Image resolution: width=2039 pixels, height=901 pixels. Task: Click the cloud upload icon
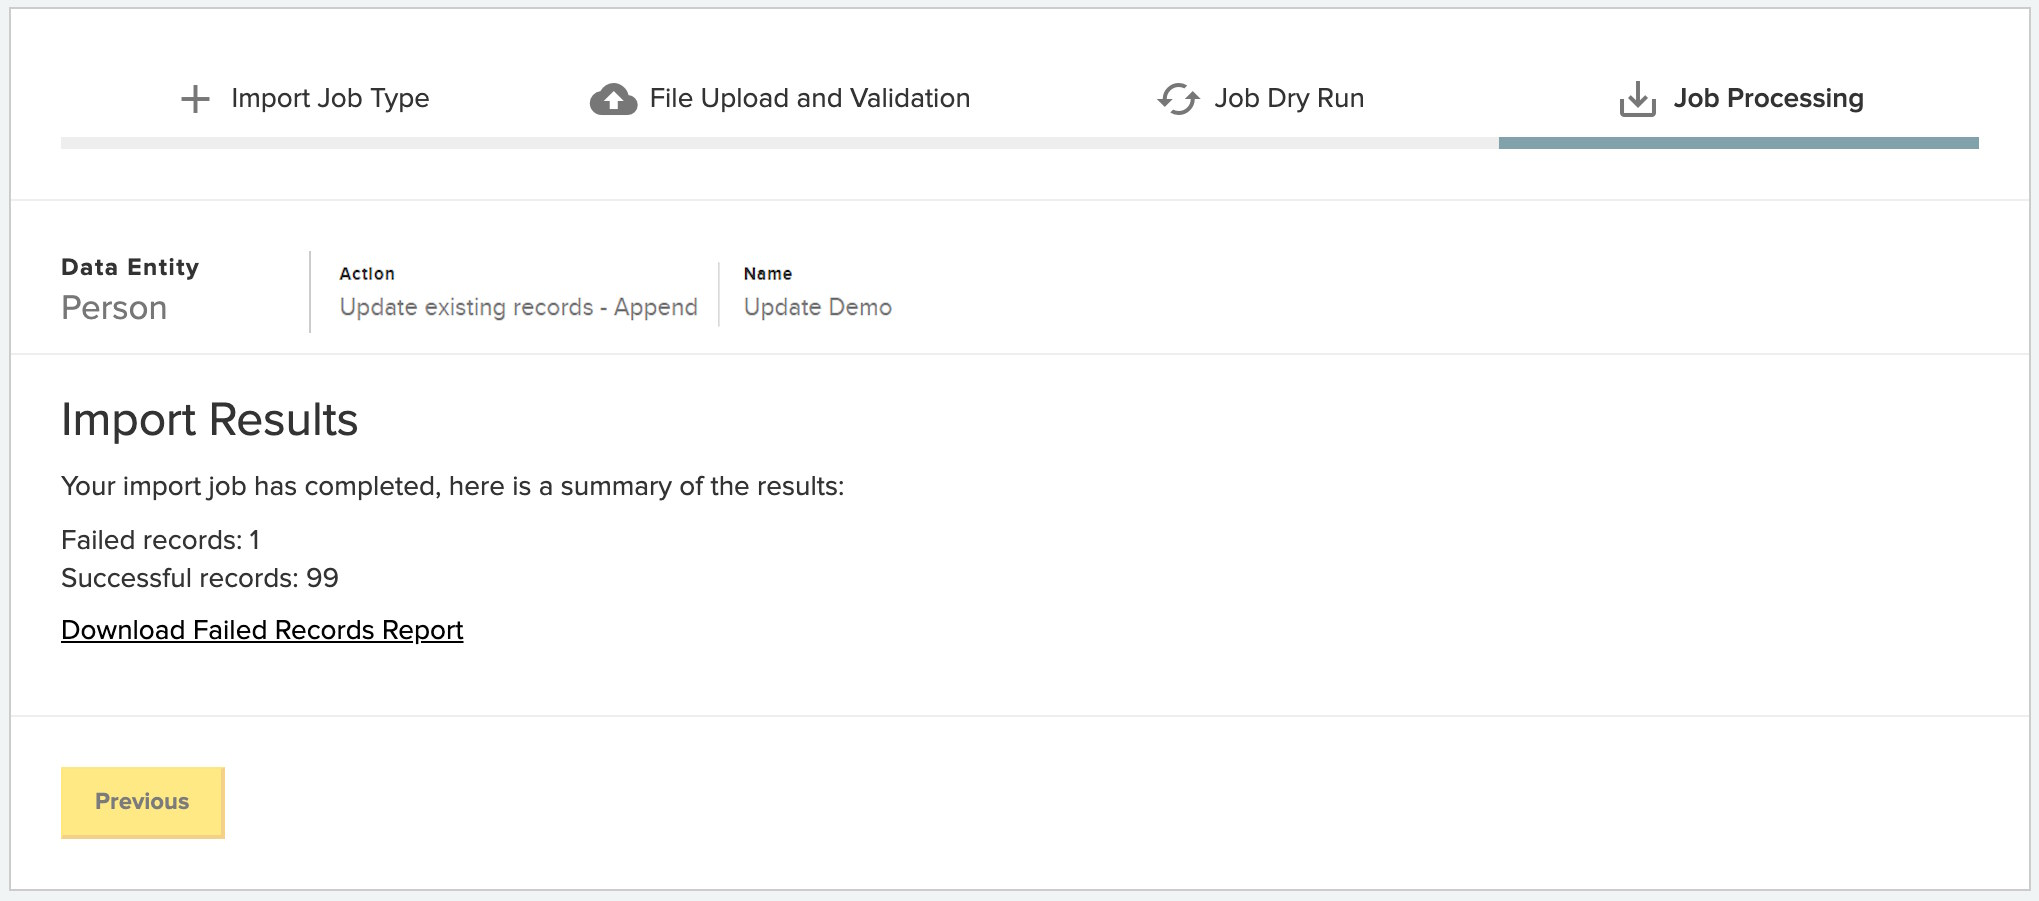pyautogui.click(x=613, y=99)
